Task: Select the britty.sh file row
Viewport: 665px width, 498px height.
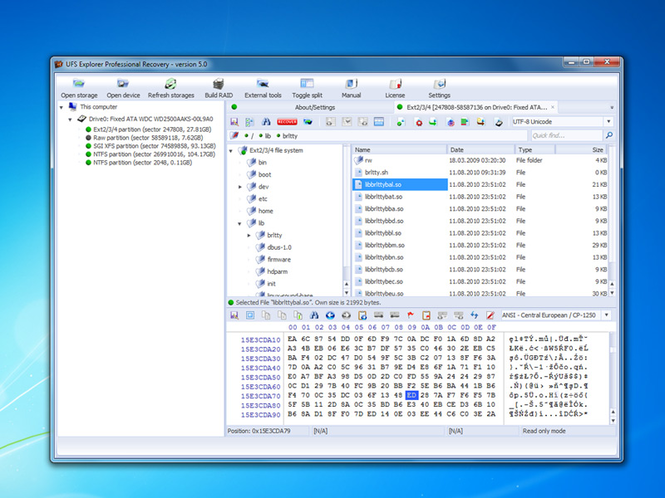Action: (480, 172)
